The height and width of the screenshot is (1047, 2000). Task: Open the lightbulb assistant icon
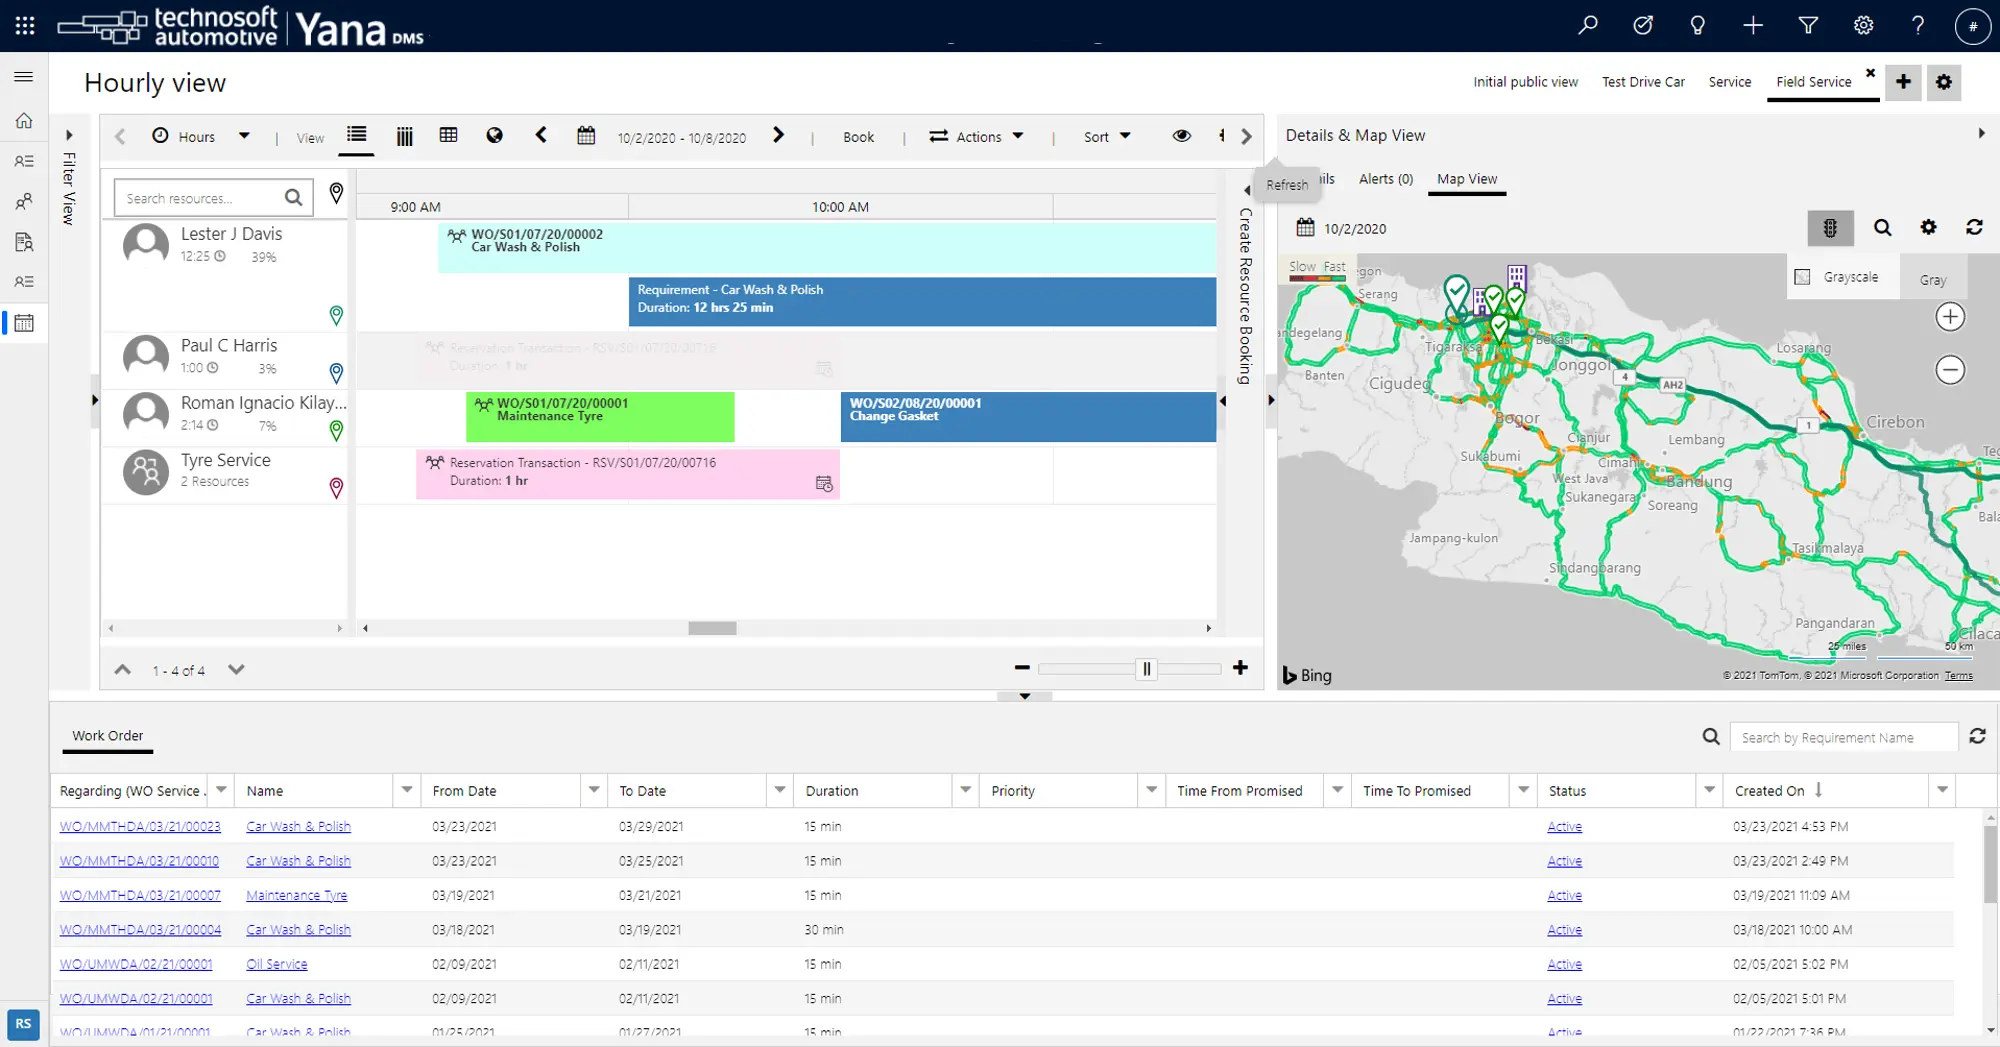(x=1697, y=25)
